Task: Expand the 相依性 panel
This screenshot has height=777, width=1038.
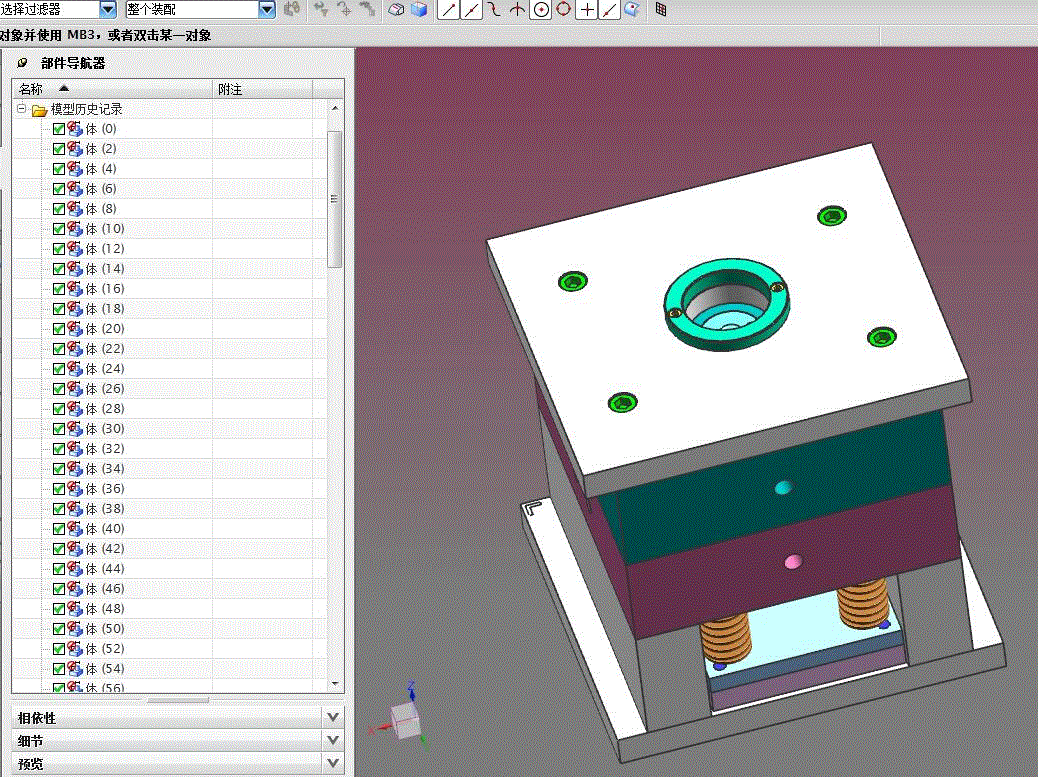Action: tap(333, 718)
